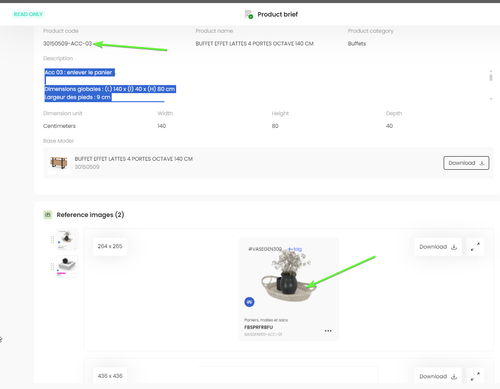
Task: Click the Centimeters dimension unit value
Action: (x=59, y=126)
